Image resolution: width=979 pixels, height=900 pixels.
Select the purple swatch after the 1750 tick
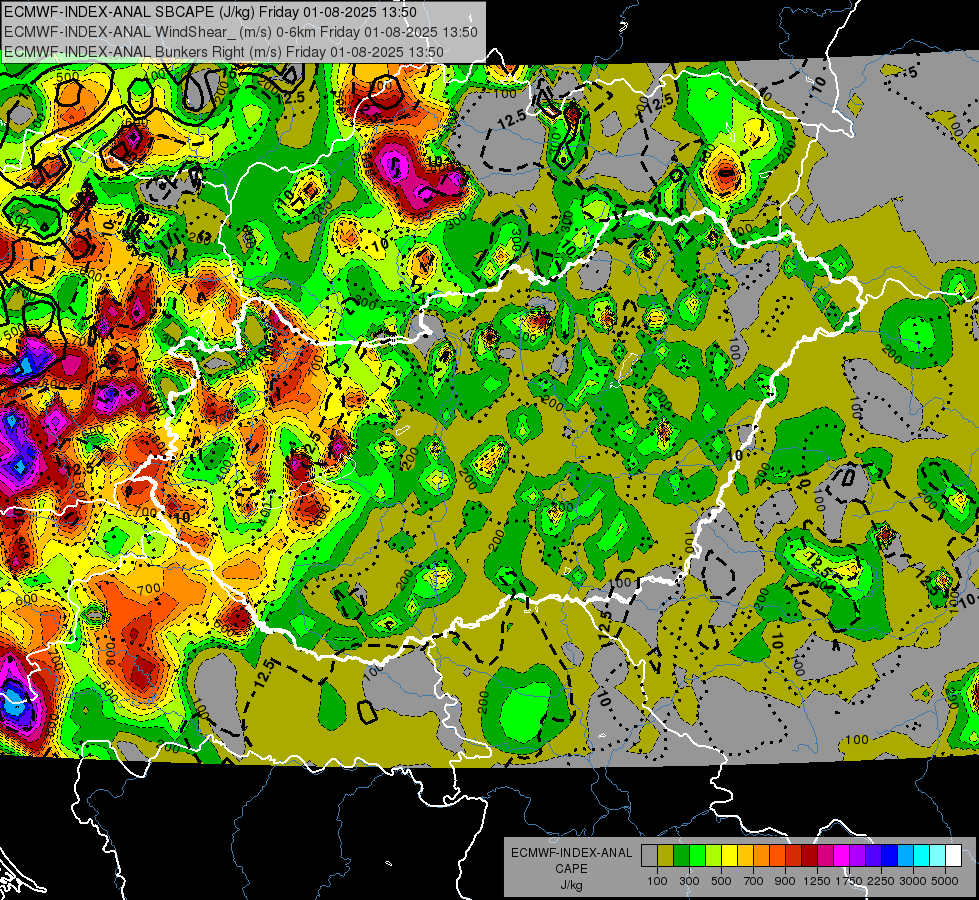pos(857,855)
